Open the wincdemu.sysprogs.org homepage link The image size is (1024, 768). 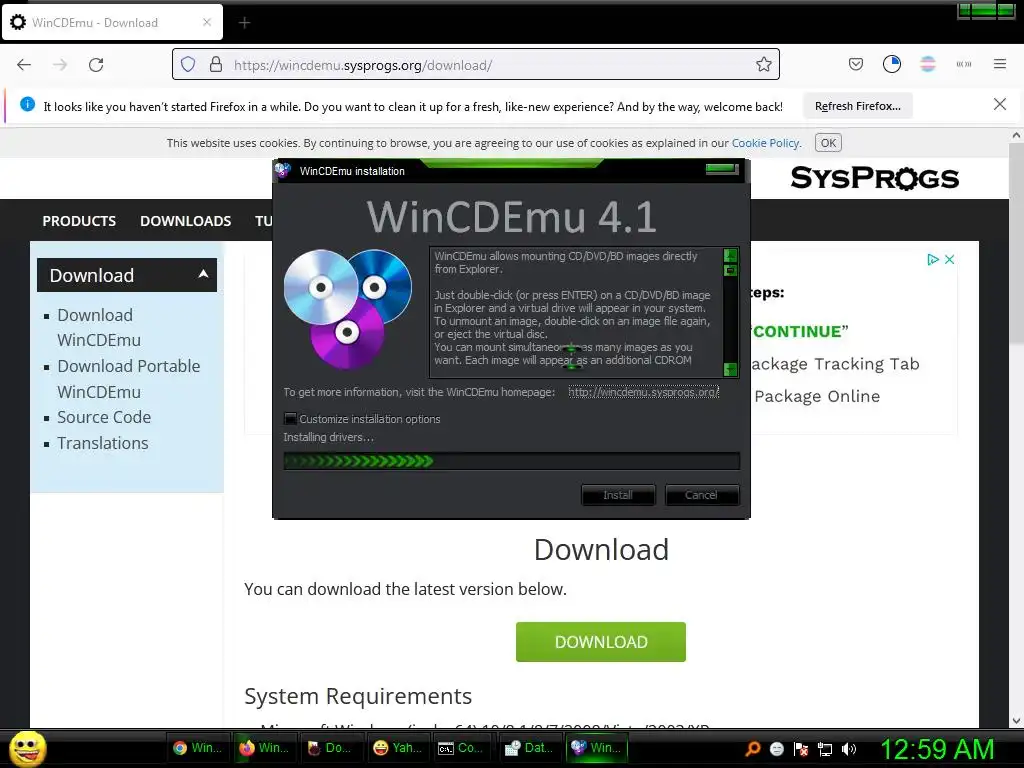point(643,392)
